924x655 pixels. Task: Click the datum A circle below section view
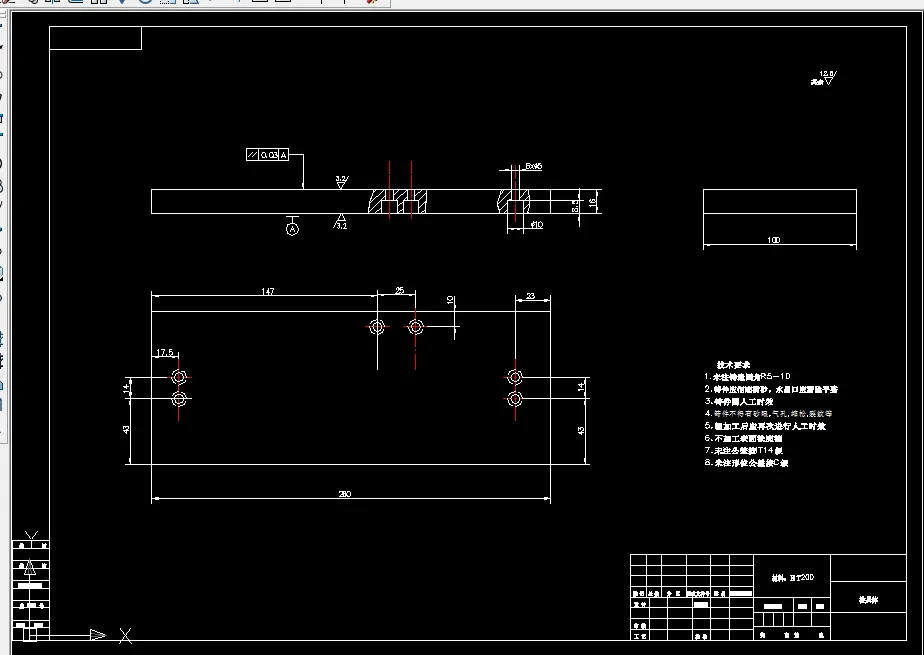click(x=292, y=229)
